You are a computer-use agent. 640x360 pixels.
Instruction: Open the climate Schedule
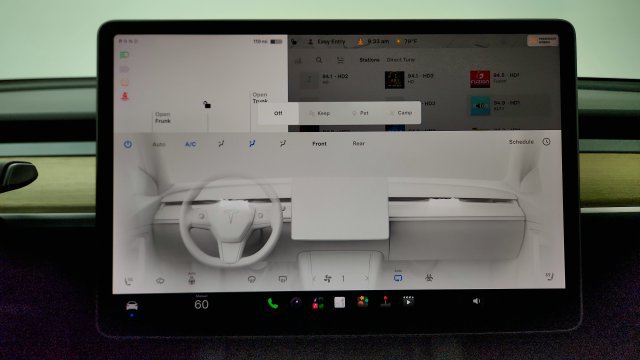pyautogui.click(x=521, y=142)
